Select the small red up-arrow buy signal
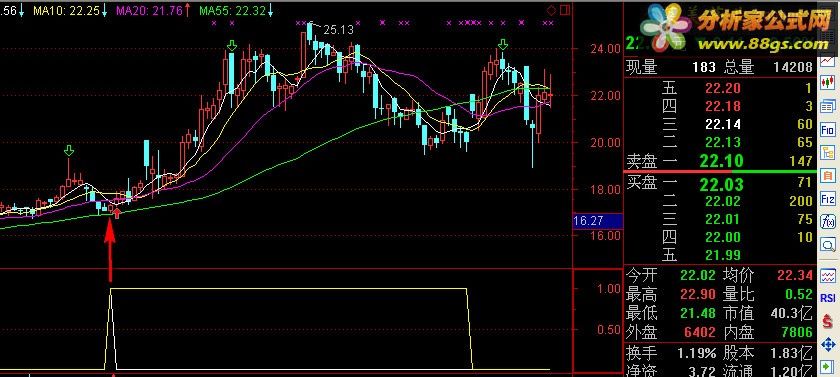 (x=117, y=214)
